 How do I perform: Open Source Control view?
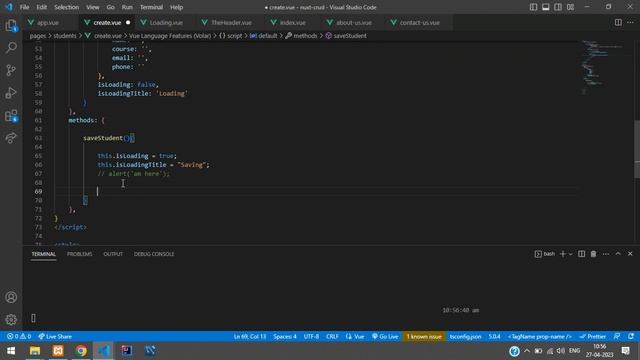[x=11, y=70]
